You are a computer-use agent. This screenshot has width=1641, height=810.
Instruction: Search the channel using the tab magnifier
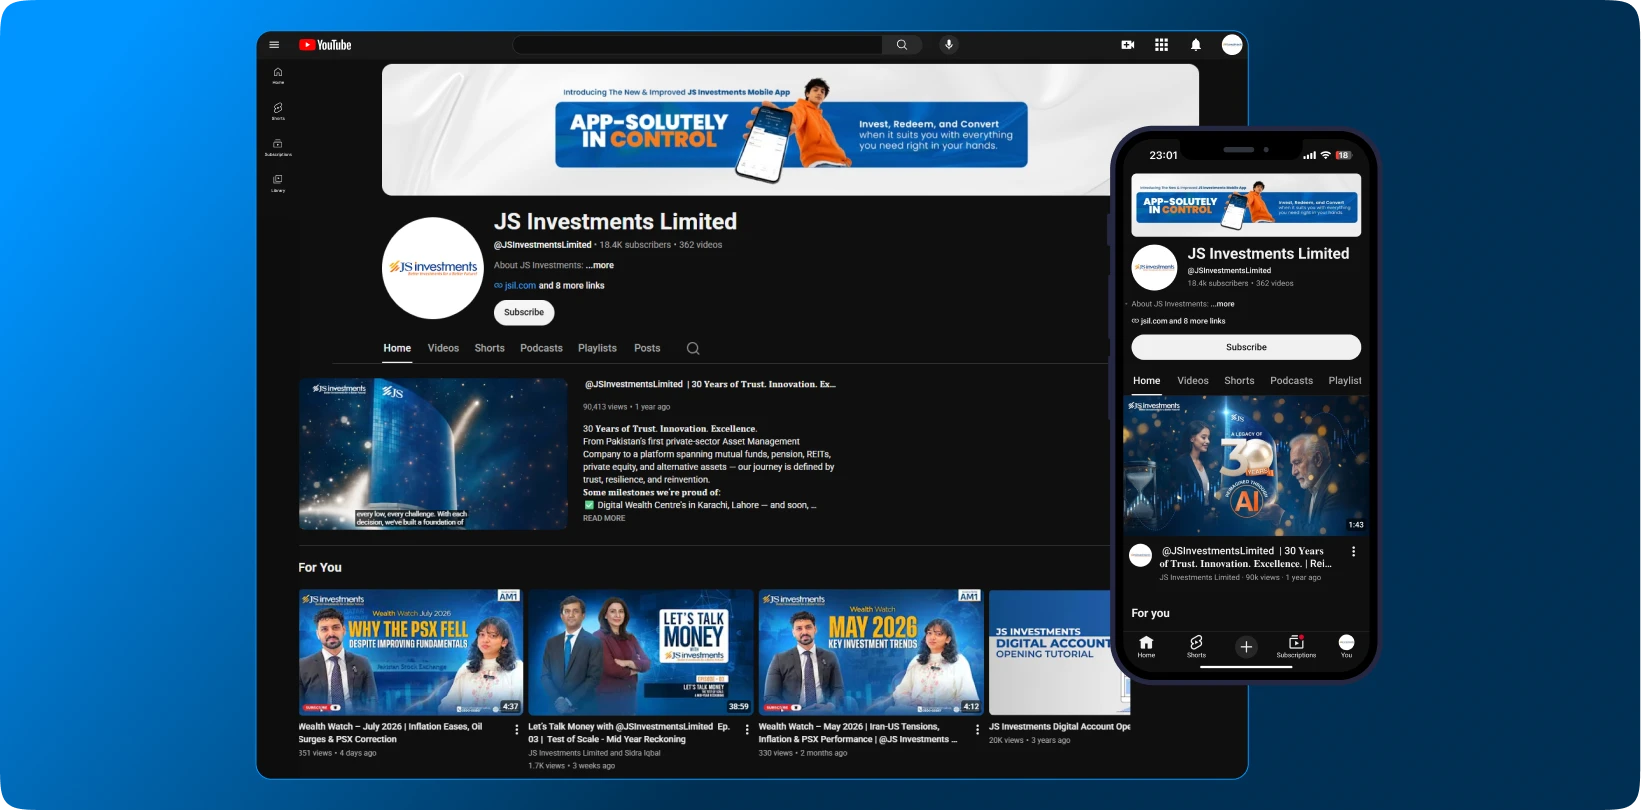693,348
